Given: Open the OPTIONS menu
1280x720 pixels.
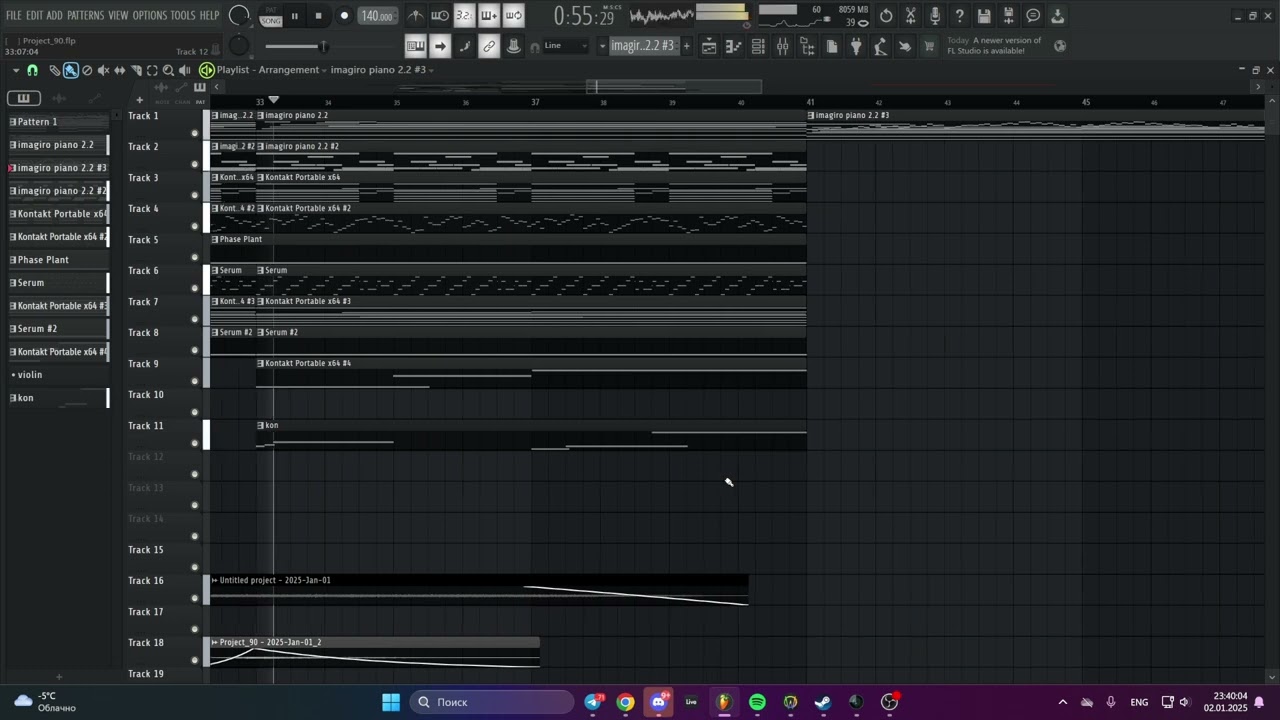Looking at the screenshot, I should click(x=150, y=15).
